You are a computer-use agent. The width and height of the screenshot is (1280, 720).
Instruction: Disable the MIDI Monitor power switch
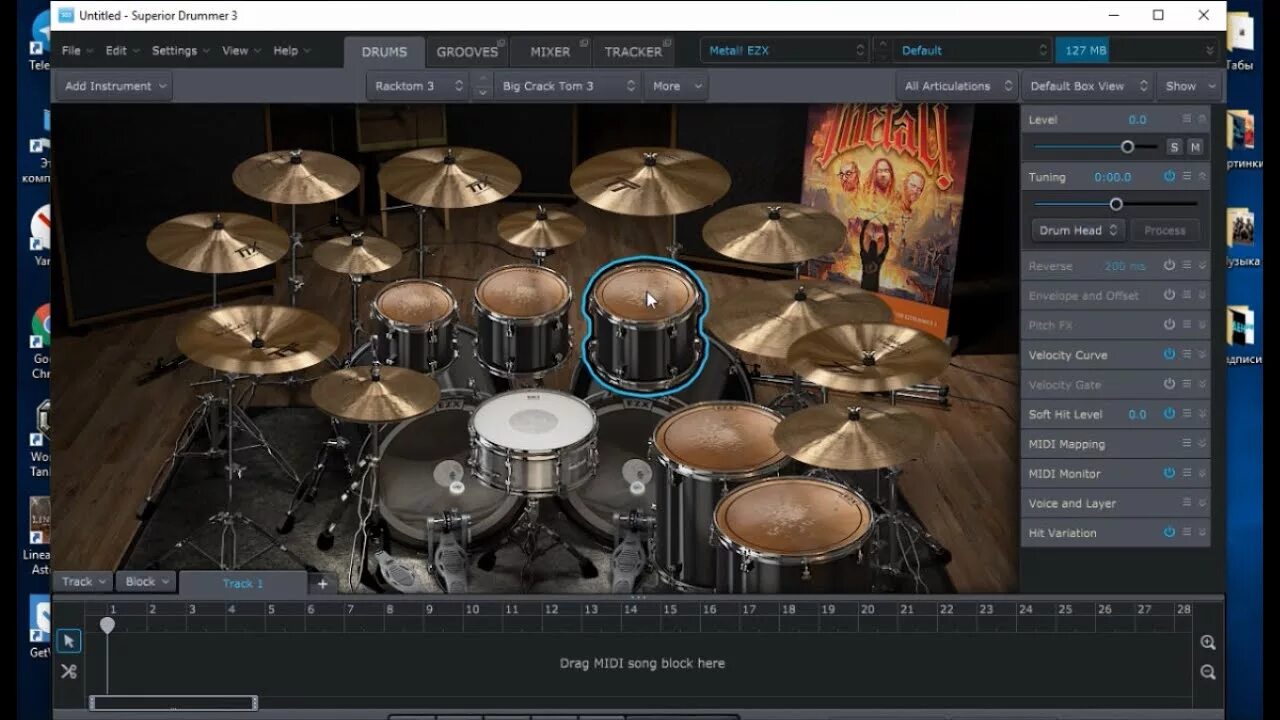pos(1169,472)
